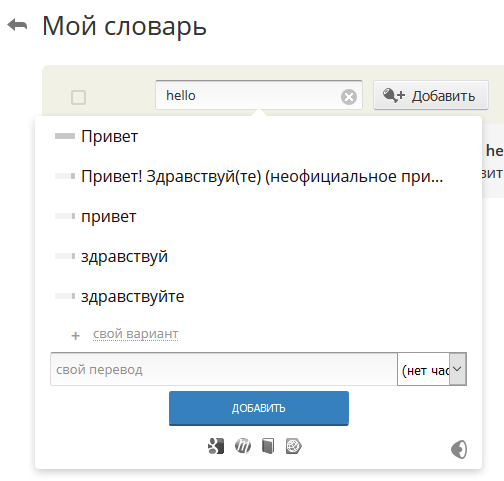Select translation здравствуй
Screen dimensions: 504x481
coord(124,257)
